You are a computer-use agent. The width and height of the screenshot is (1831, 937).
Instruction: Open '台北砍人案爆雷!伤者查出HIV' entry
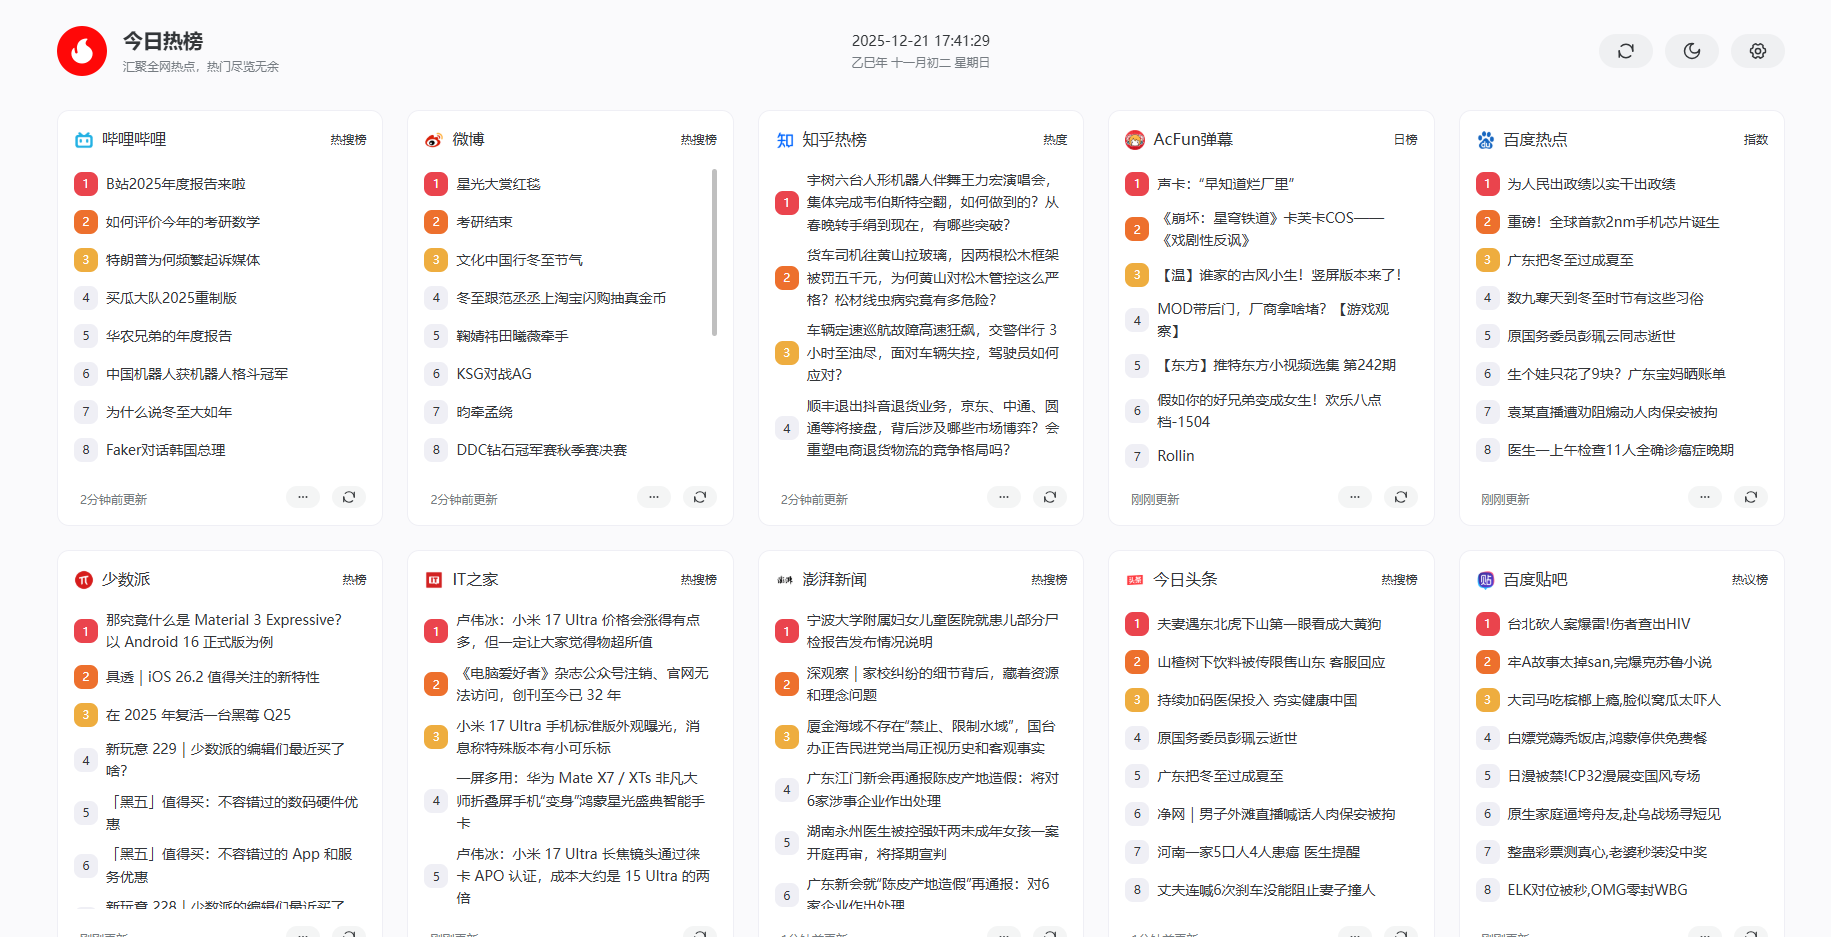(x=1599, y=624)
